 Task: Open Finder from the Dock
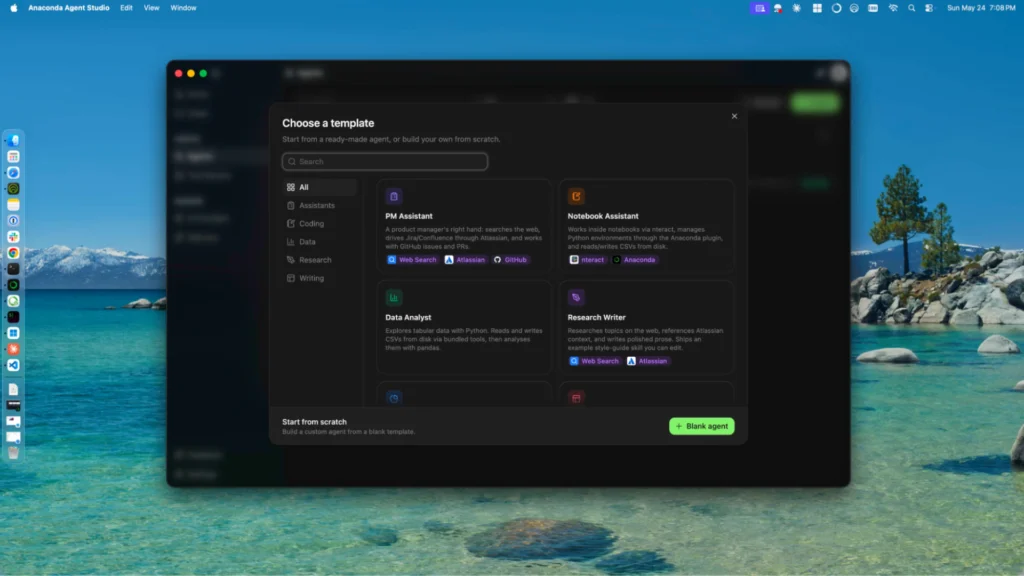tap(13, 140)
